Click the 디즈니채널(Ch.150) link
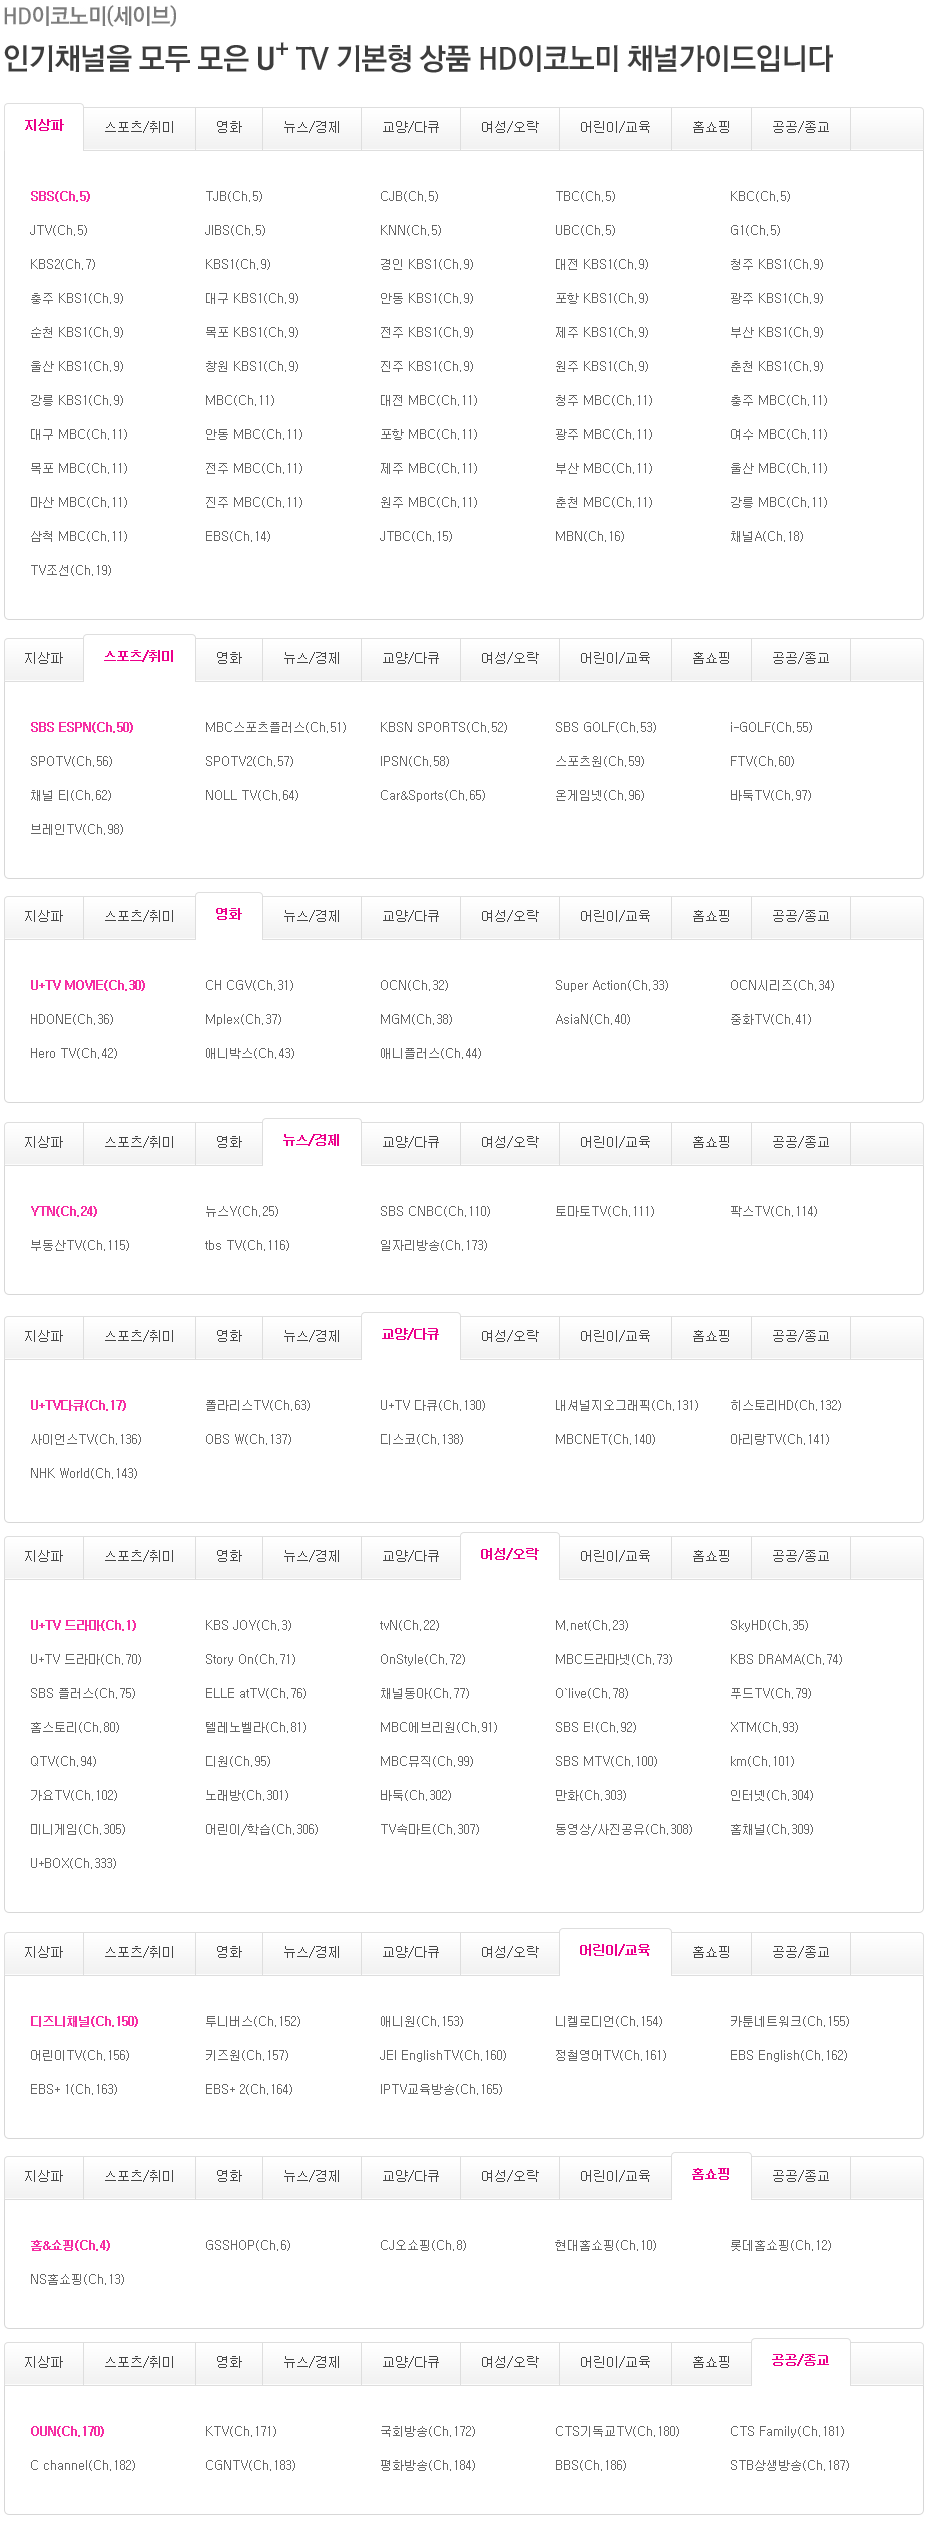 tap(84, 2022)
